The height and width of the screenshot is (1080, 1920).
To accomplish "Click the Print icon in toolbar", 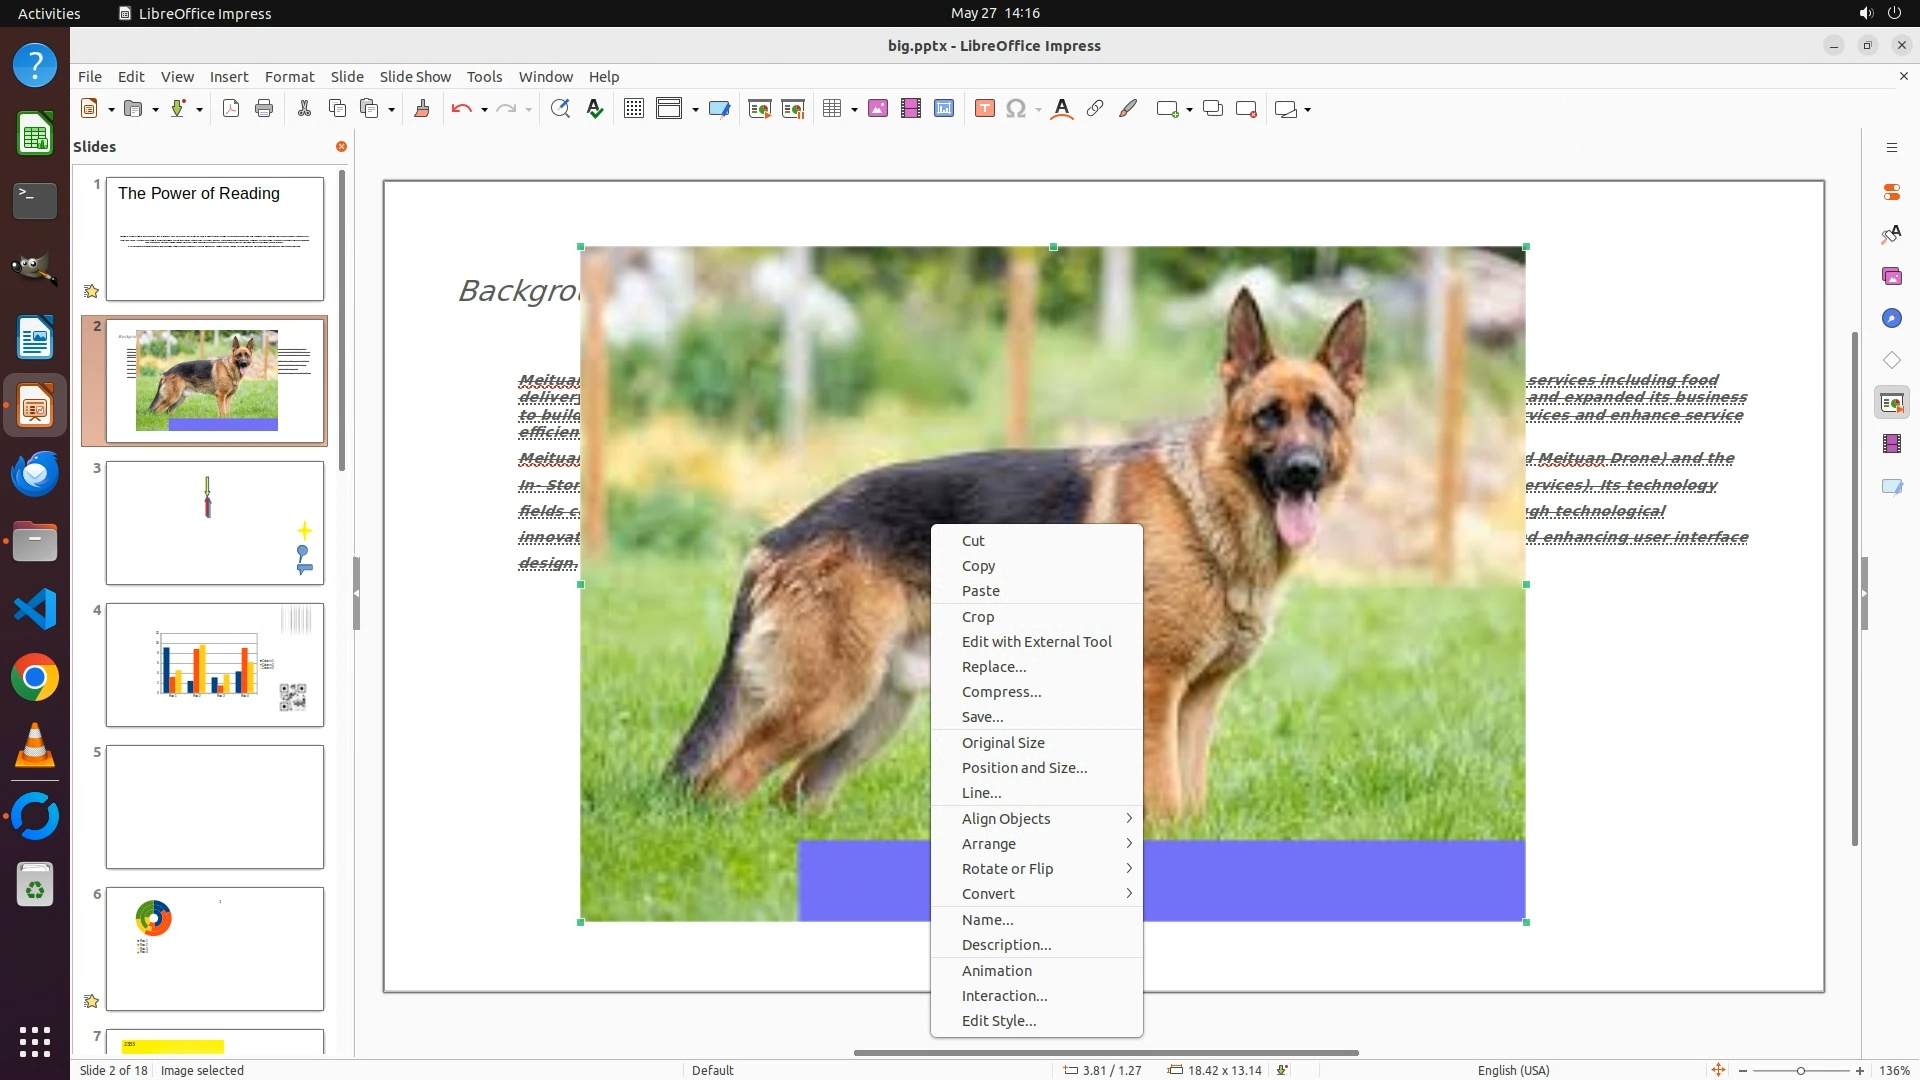I will [x=264, y=109].
